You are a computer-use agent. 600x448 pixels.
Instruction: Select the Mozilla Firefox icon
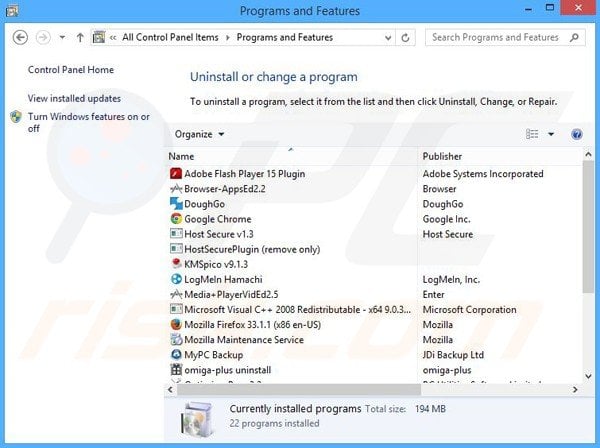click(x=176, y=324)
